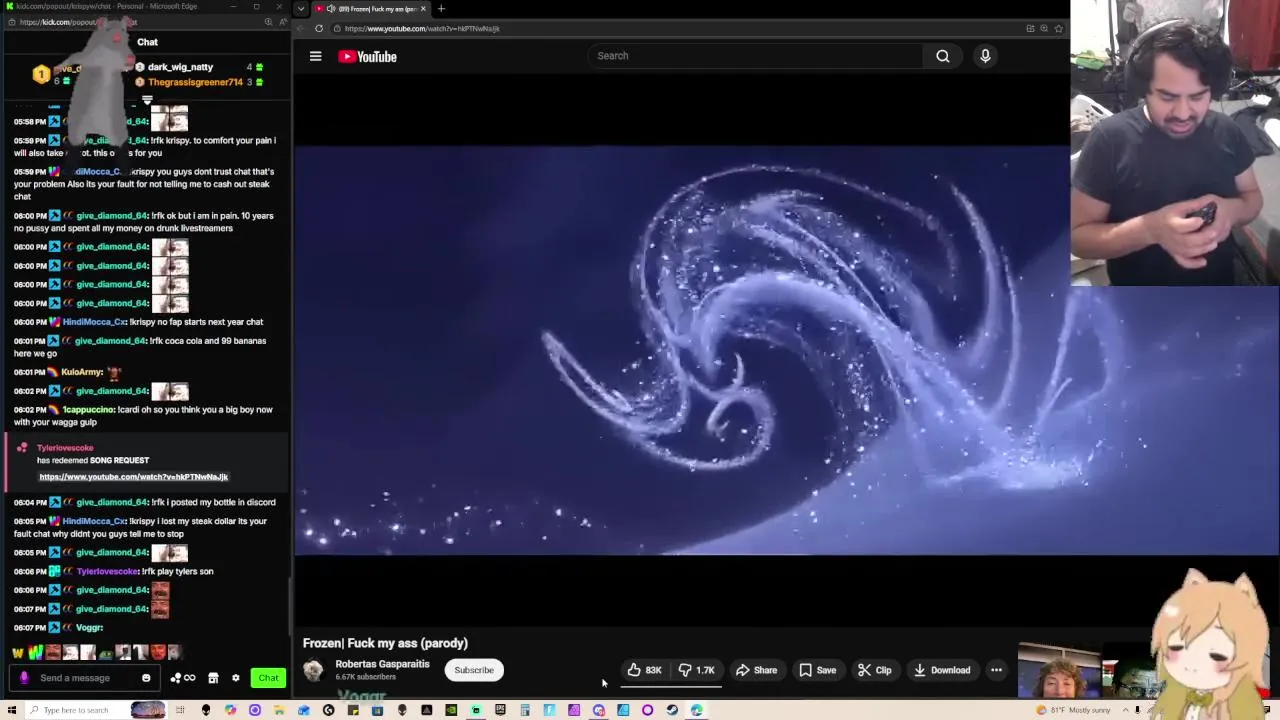
Task: Open the Windows Start menu
Action: point(10,710)
